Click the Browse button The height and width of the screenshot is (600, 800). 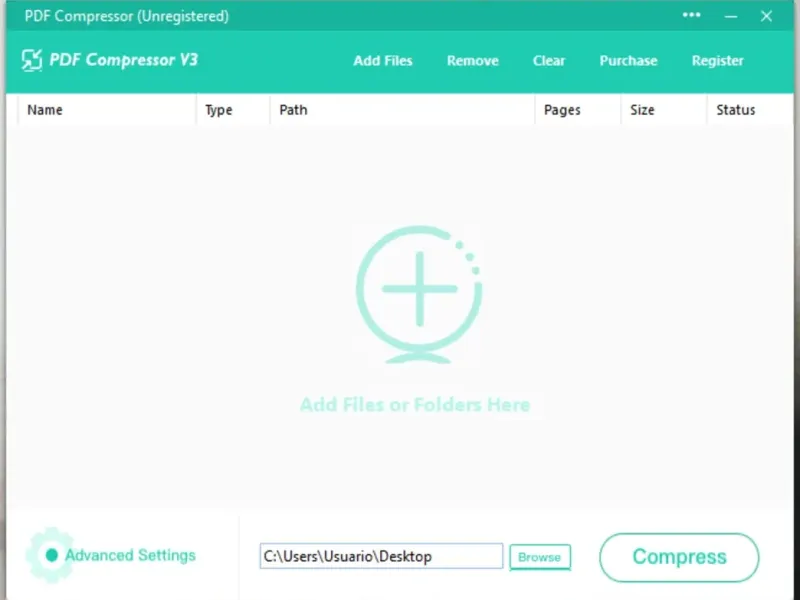(x=540, y=557)
